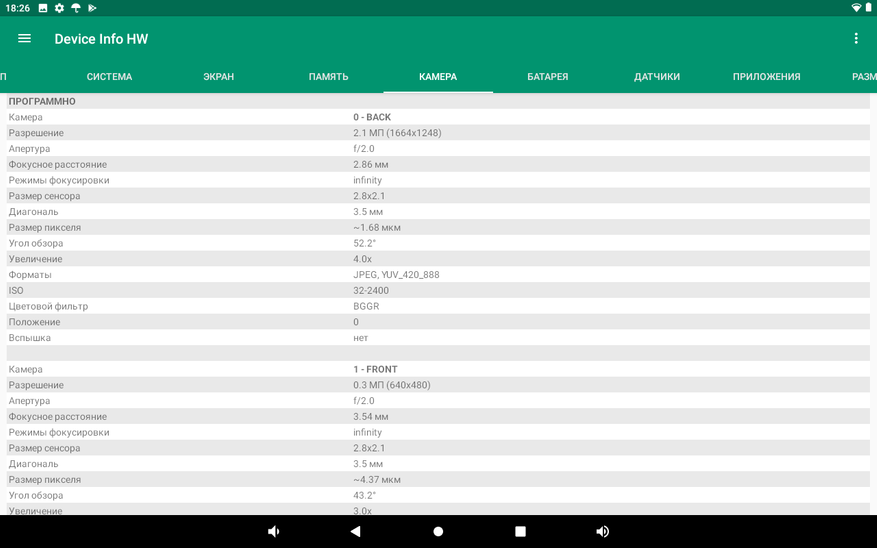The image size is (877, 548).
Task: Click the 'Вспышка' row label
Action: pos(30,338)
